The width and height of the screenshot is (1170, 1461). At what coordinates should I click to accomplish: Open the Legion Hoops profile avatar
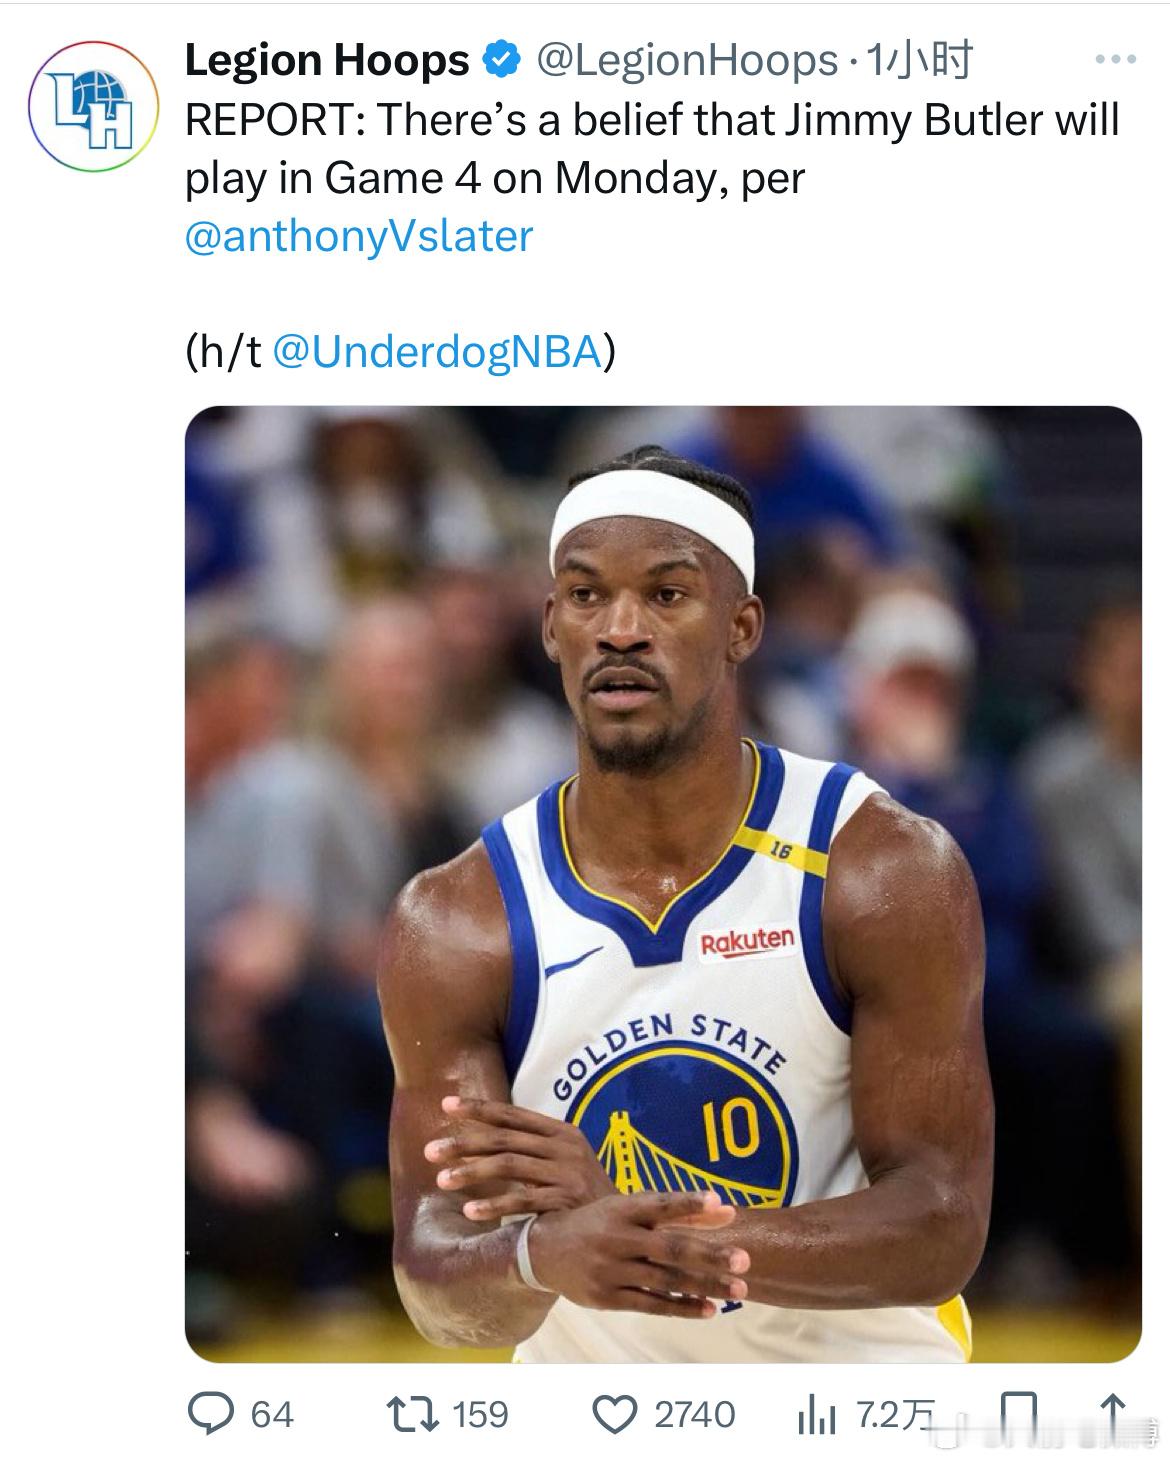coord(93,106)
